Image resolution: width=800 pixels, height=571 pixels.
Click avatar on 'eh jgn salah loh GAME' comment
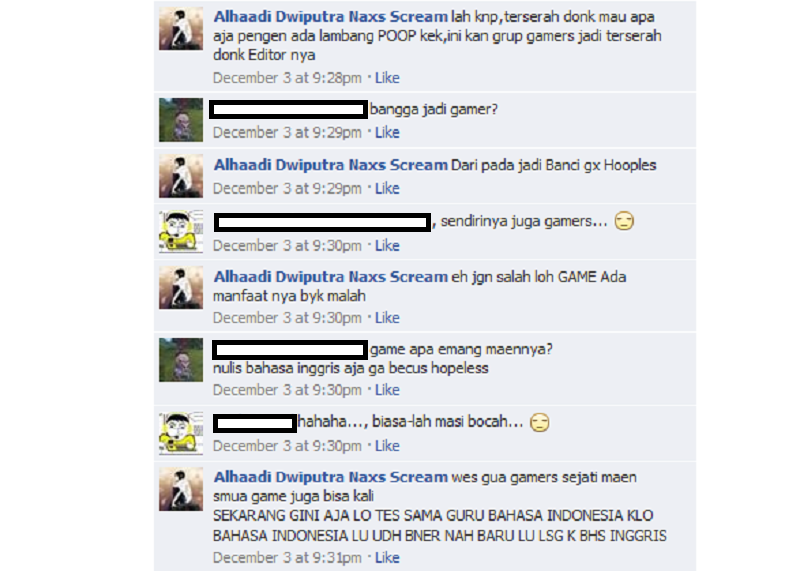coord(181,288)
